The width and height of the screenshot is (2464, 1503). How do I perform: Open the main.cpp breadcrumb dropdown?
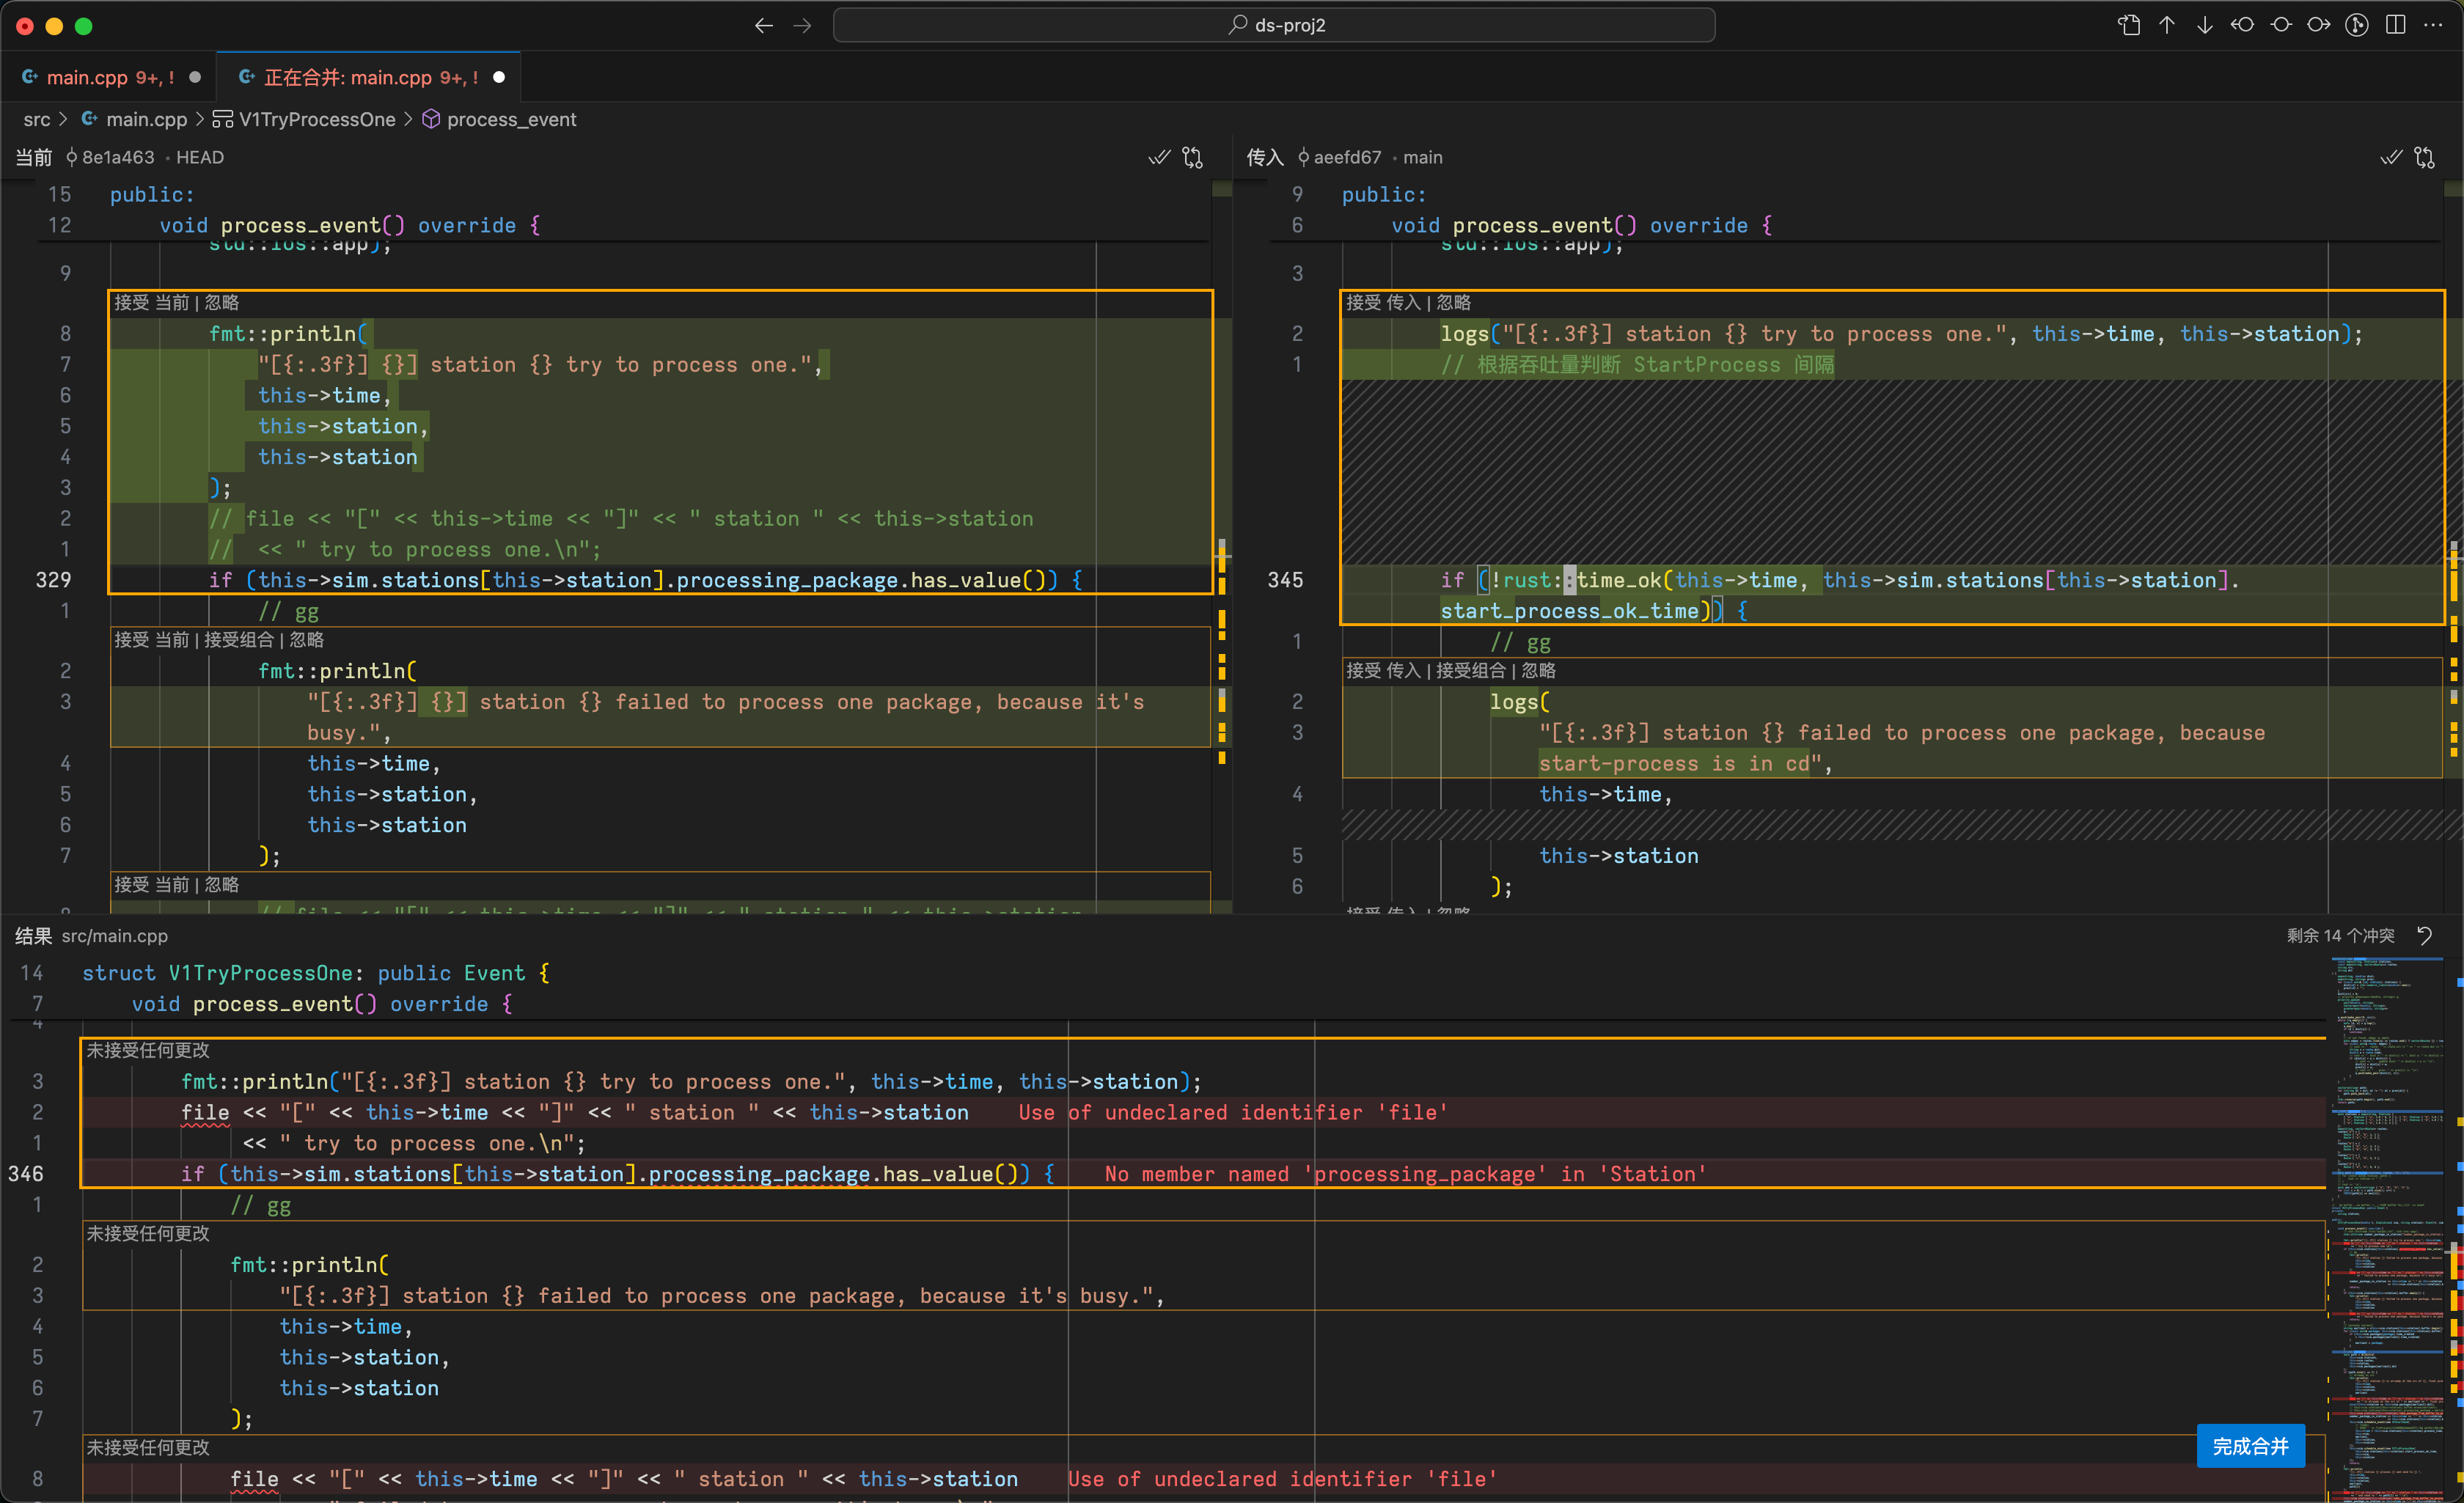click(146, 119)
